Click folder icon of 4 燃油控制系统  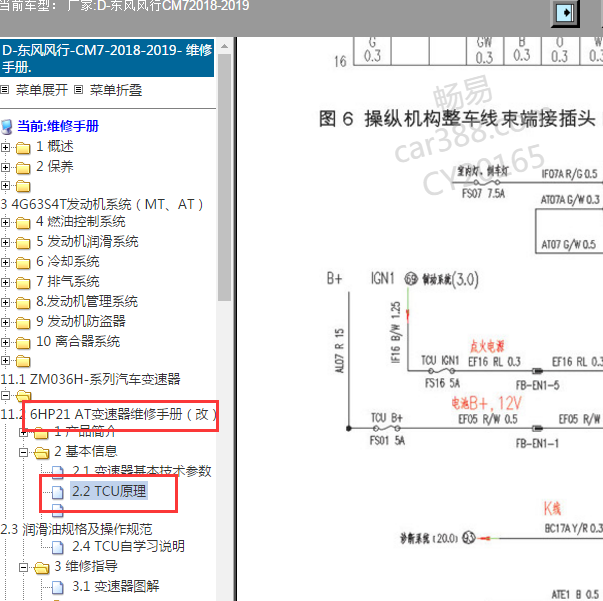[23, 223]
